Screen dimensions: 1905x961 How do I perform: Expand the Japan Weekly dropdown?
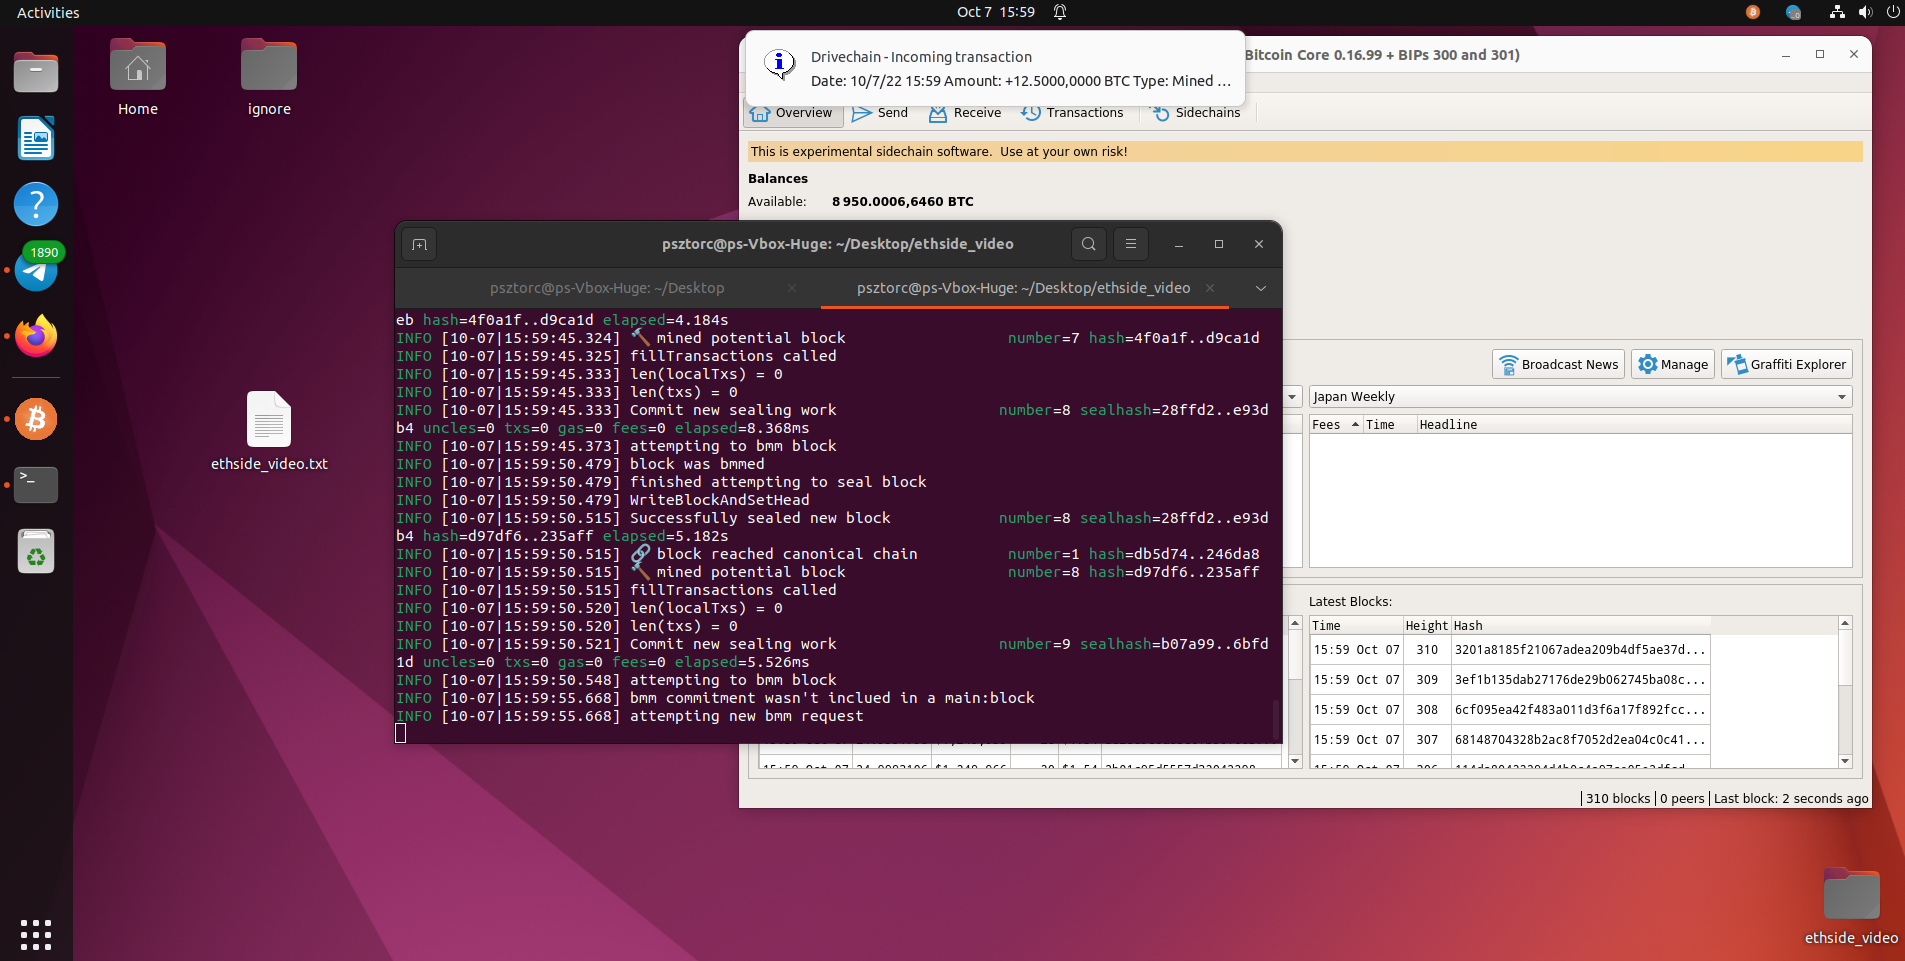tap(1580, 397)
